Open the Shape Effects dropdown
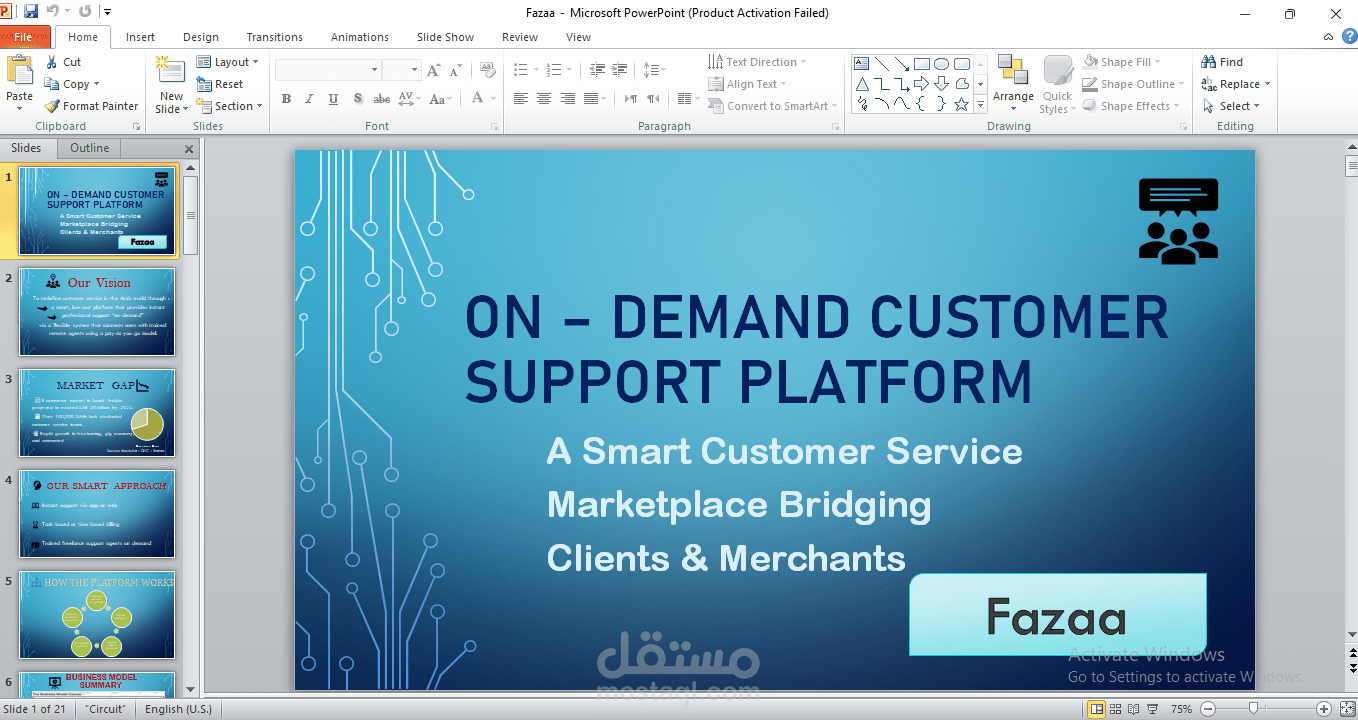 tap(1132, 106)
